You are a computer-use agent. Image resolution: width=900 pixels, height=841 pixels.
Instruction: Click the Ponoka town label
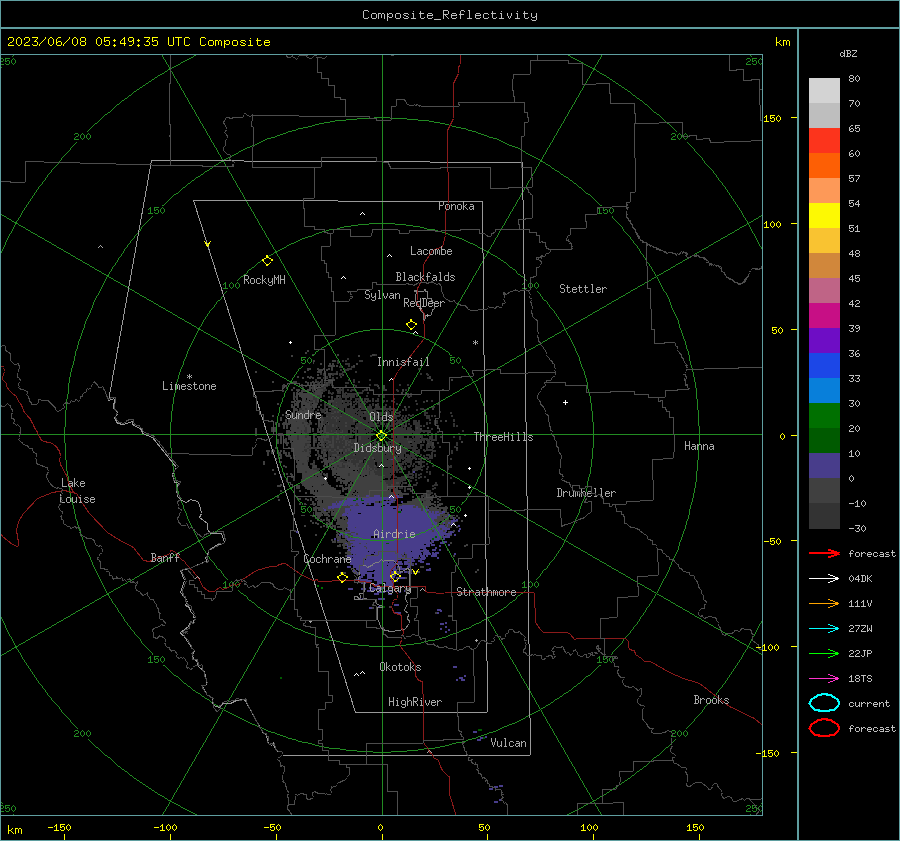[x=456, y=206]
